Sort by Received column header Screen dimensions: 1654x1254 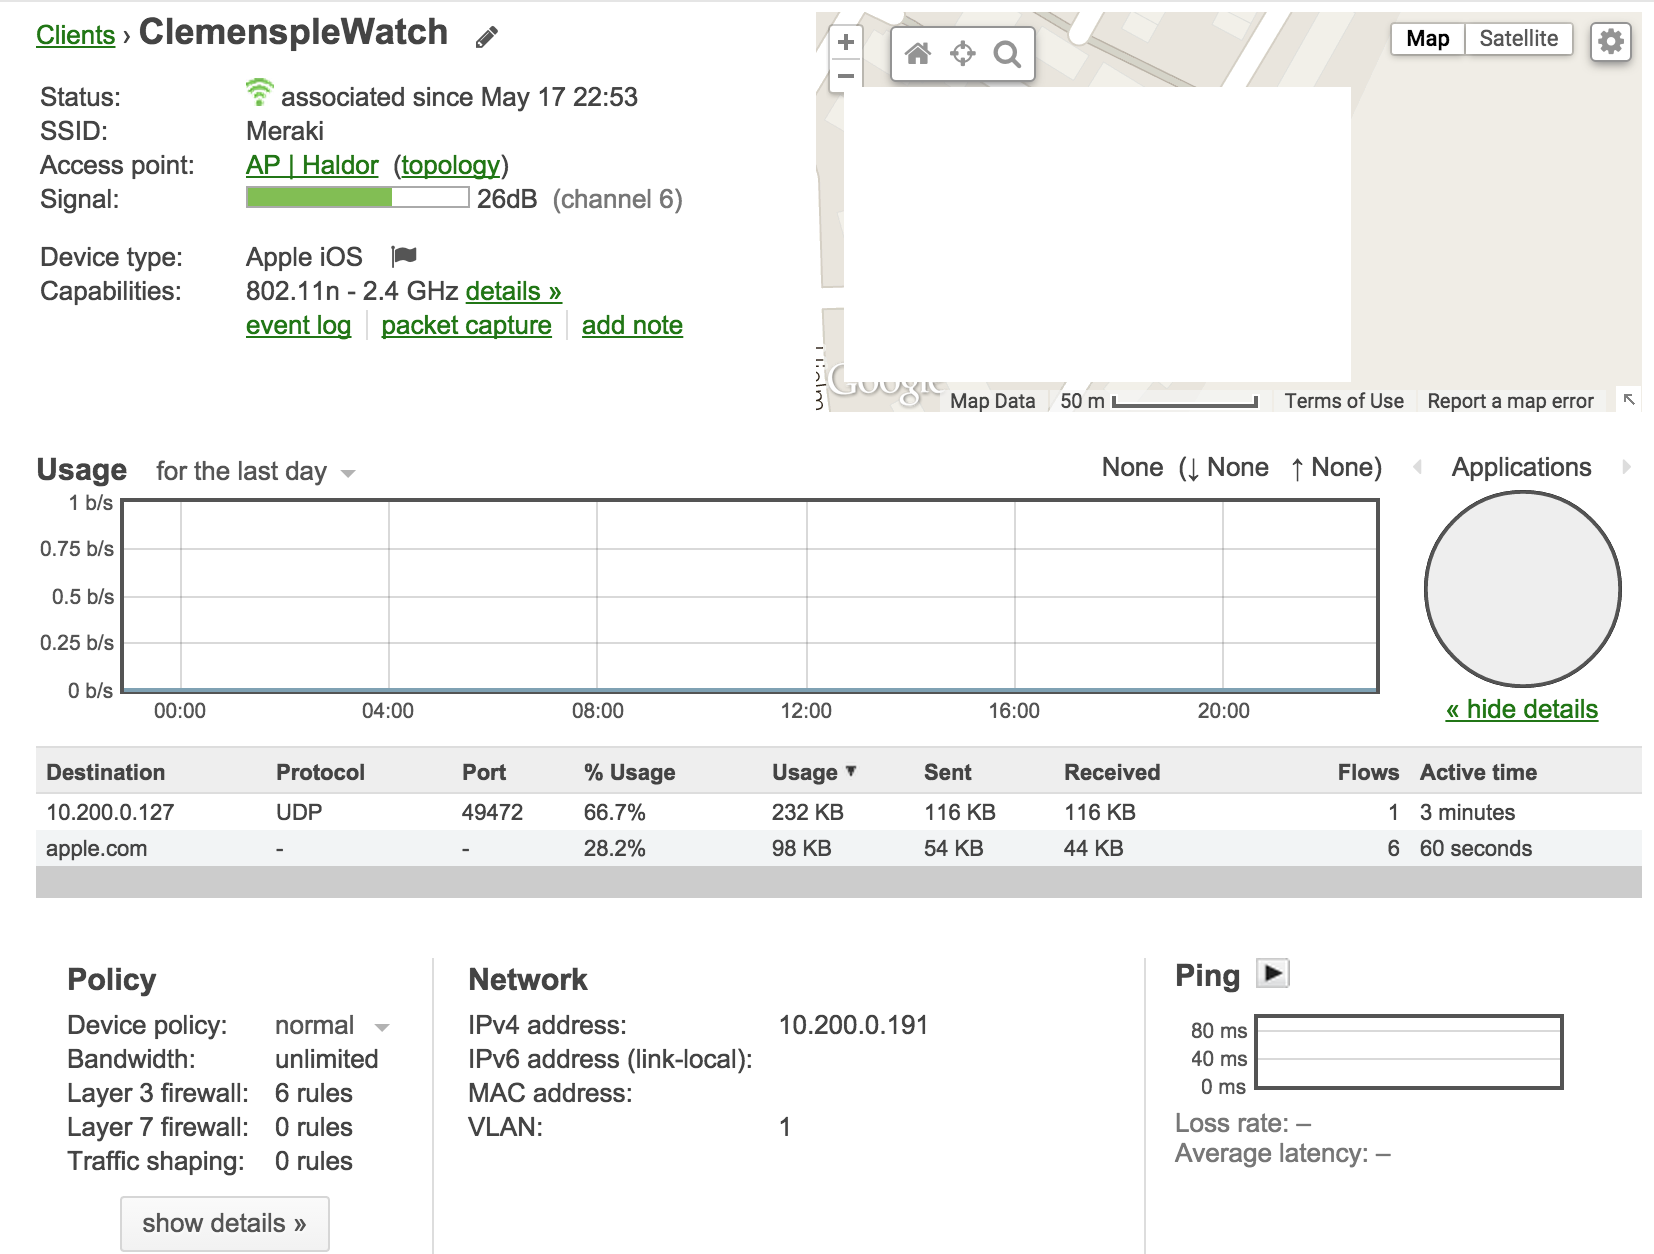coord(1112,772)
